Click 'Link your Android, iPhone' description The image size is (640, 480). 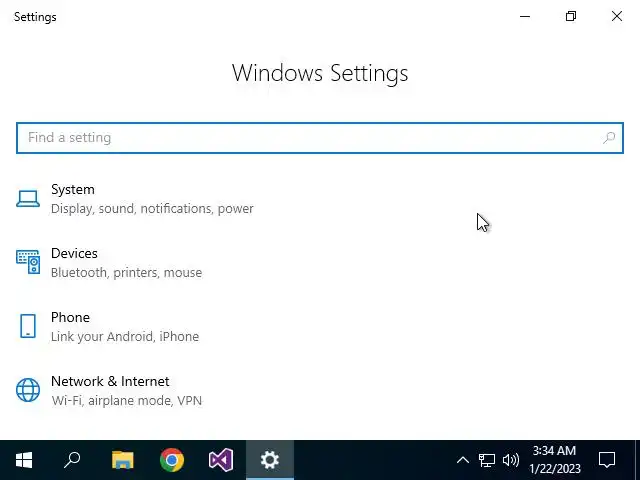pos(125,337)
